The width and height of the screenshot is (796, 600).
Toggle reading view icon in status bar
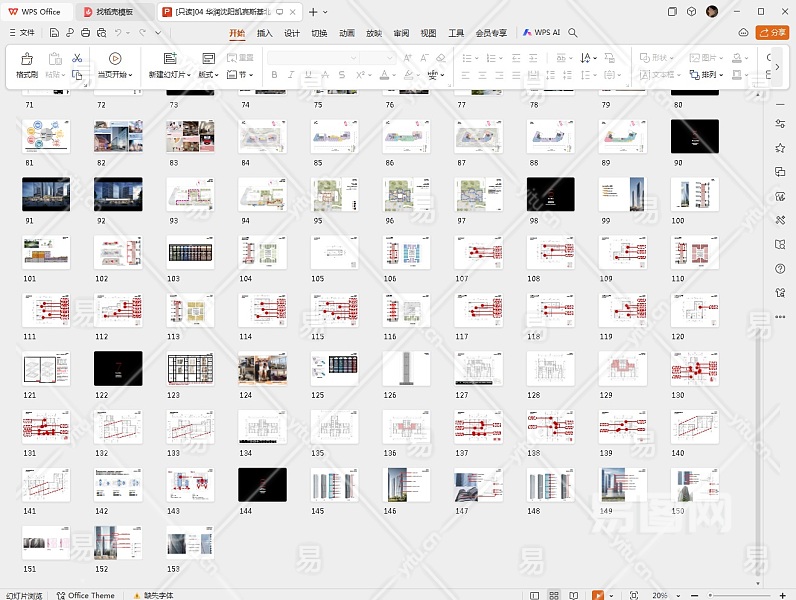575,595
